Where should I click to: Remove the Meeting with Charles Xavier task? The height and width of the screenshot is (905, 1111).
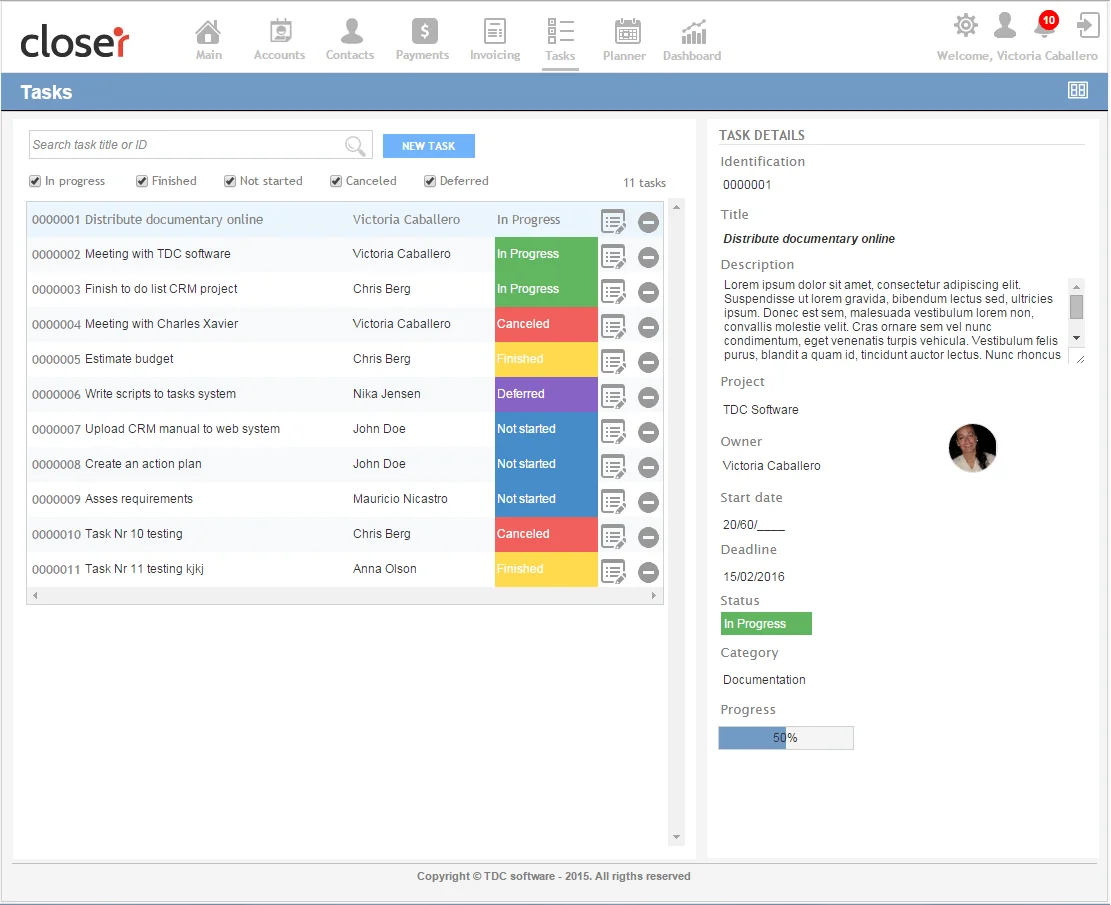point(648,327)
